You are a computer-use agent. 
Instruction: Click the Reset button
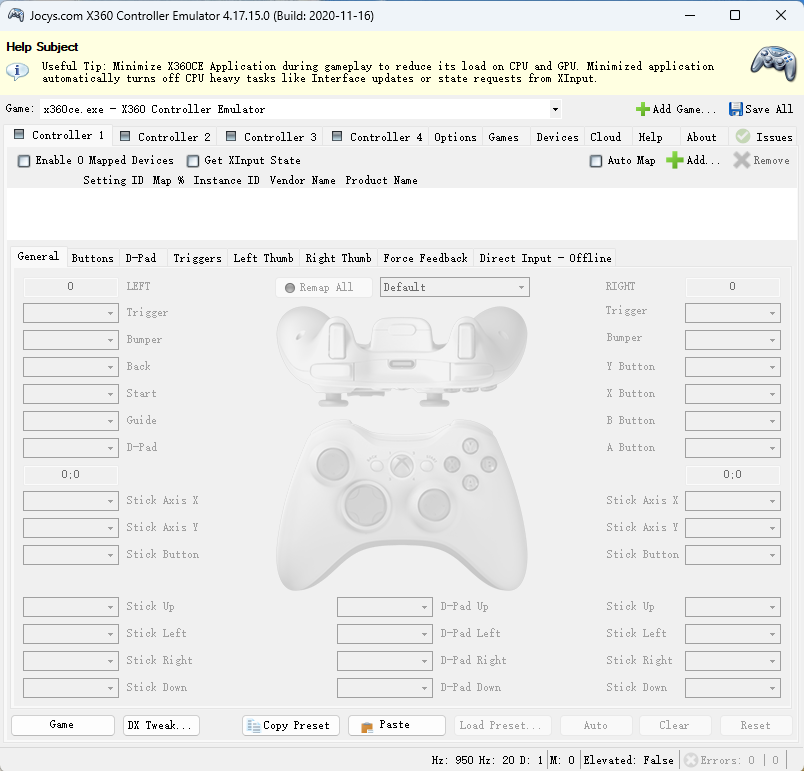pyautogui.click(x=756, y=725)
